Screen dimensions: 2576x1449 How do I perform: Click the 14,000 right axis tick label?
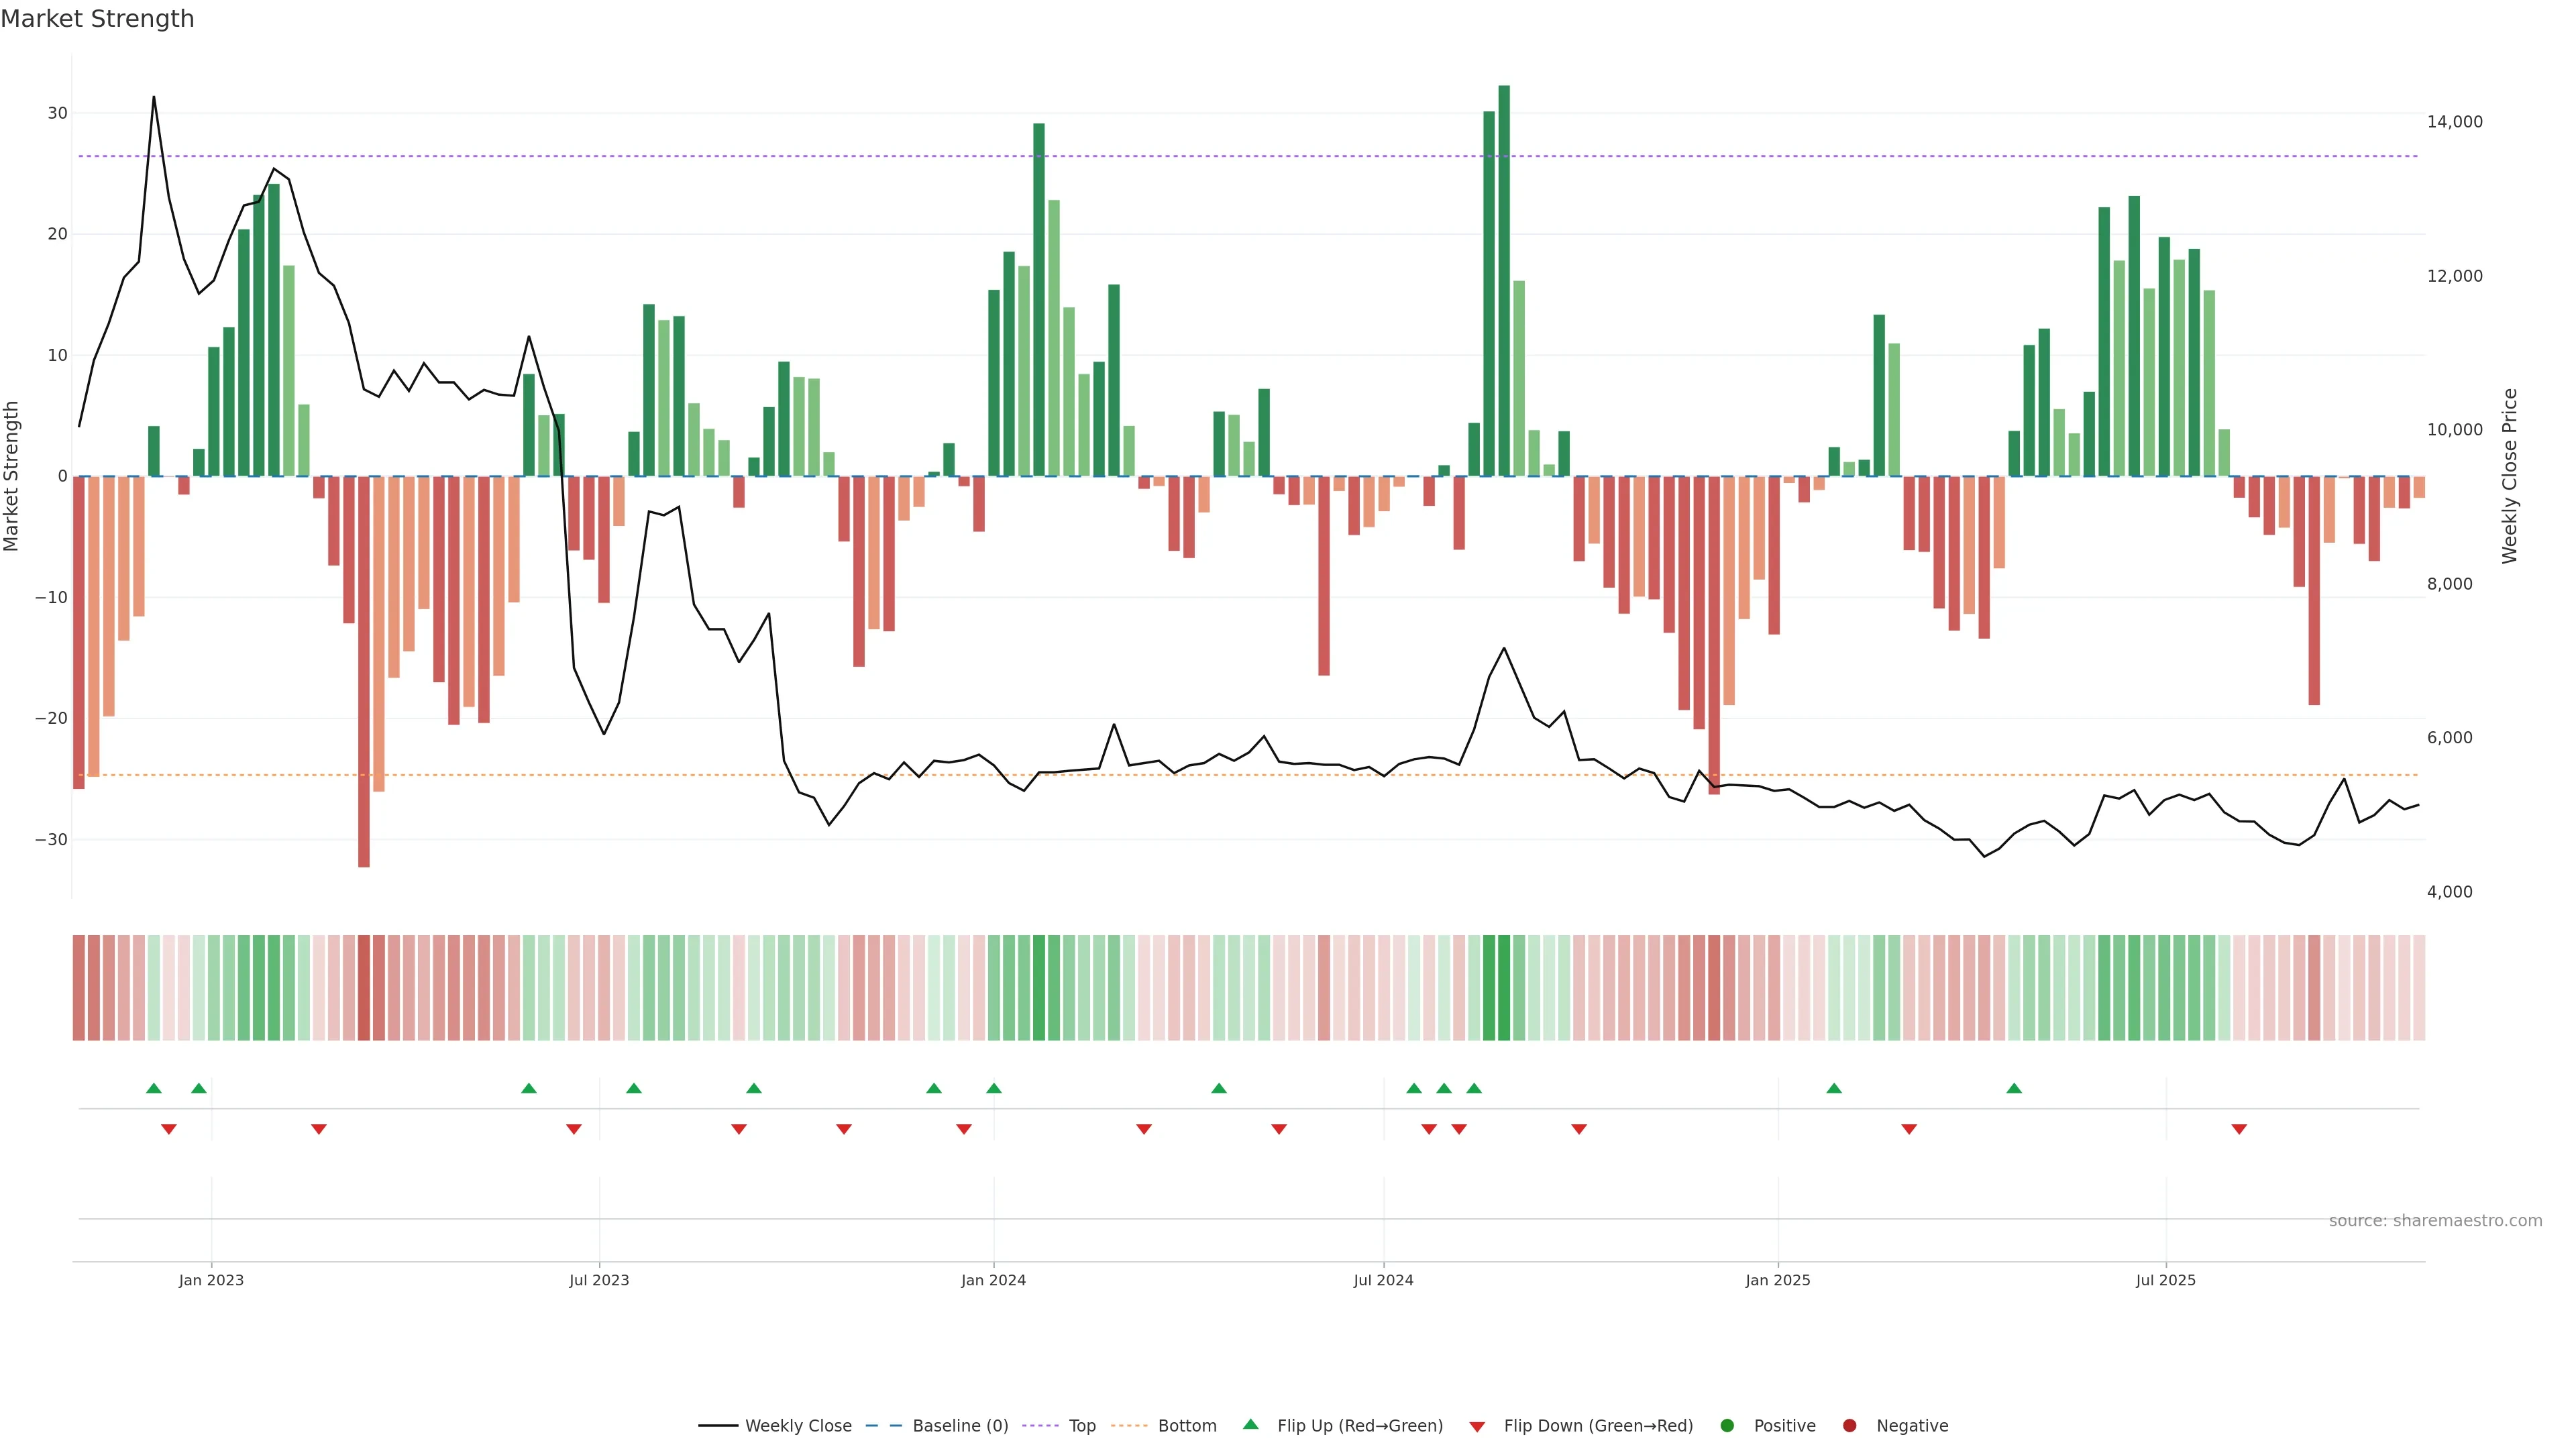pyautogui.click(x=2454, y=122)
